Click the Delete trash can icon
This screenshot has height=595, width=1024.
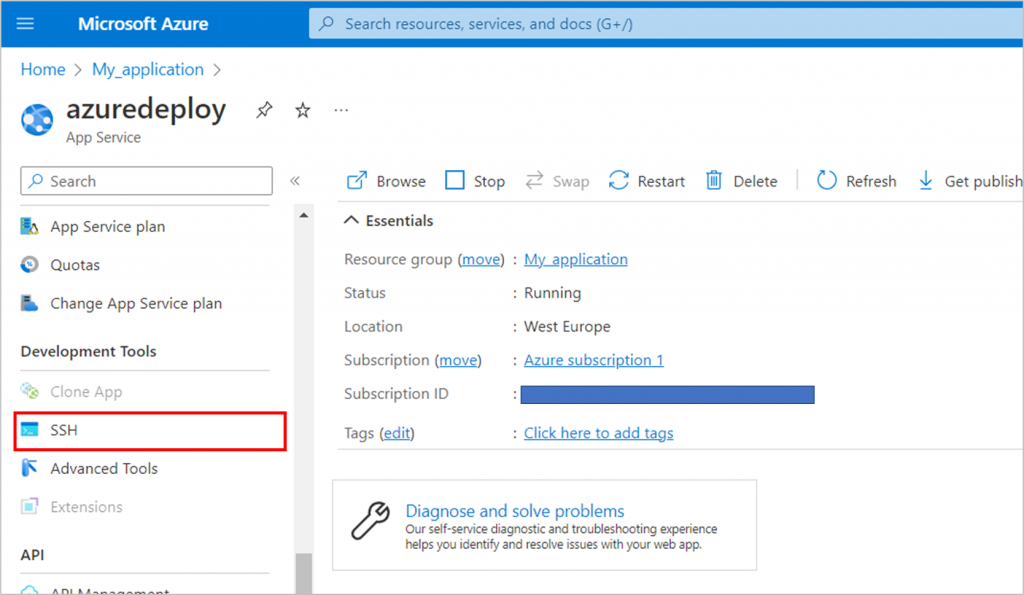point(714,180)
